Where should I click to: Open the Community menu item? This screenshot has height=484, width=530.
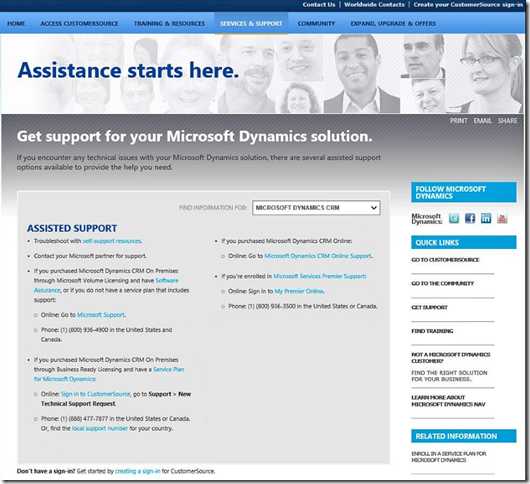[316, 23]
